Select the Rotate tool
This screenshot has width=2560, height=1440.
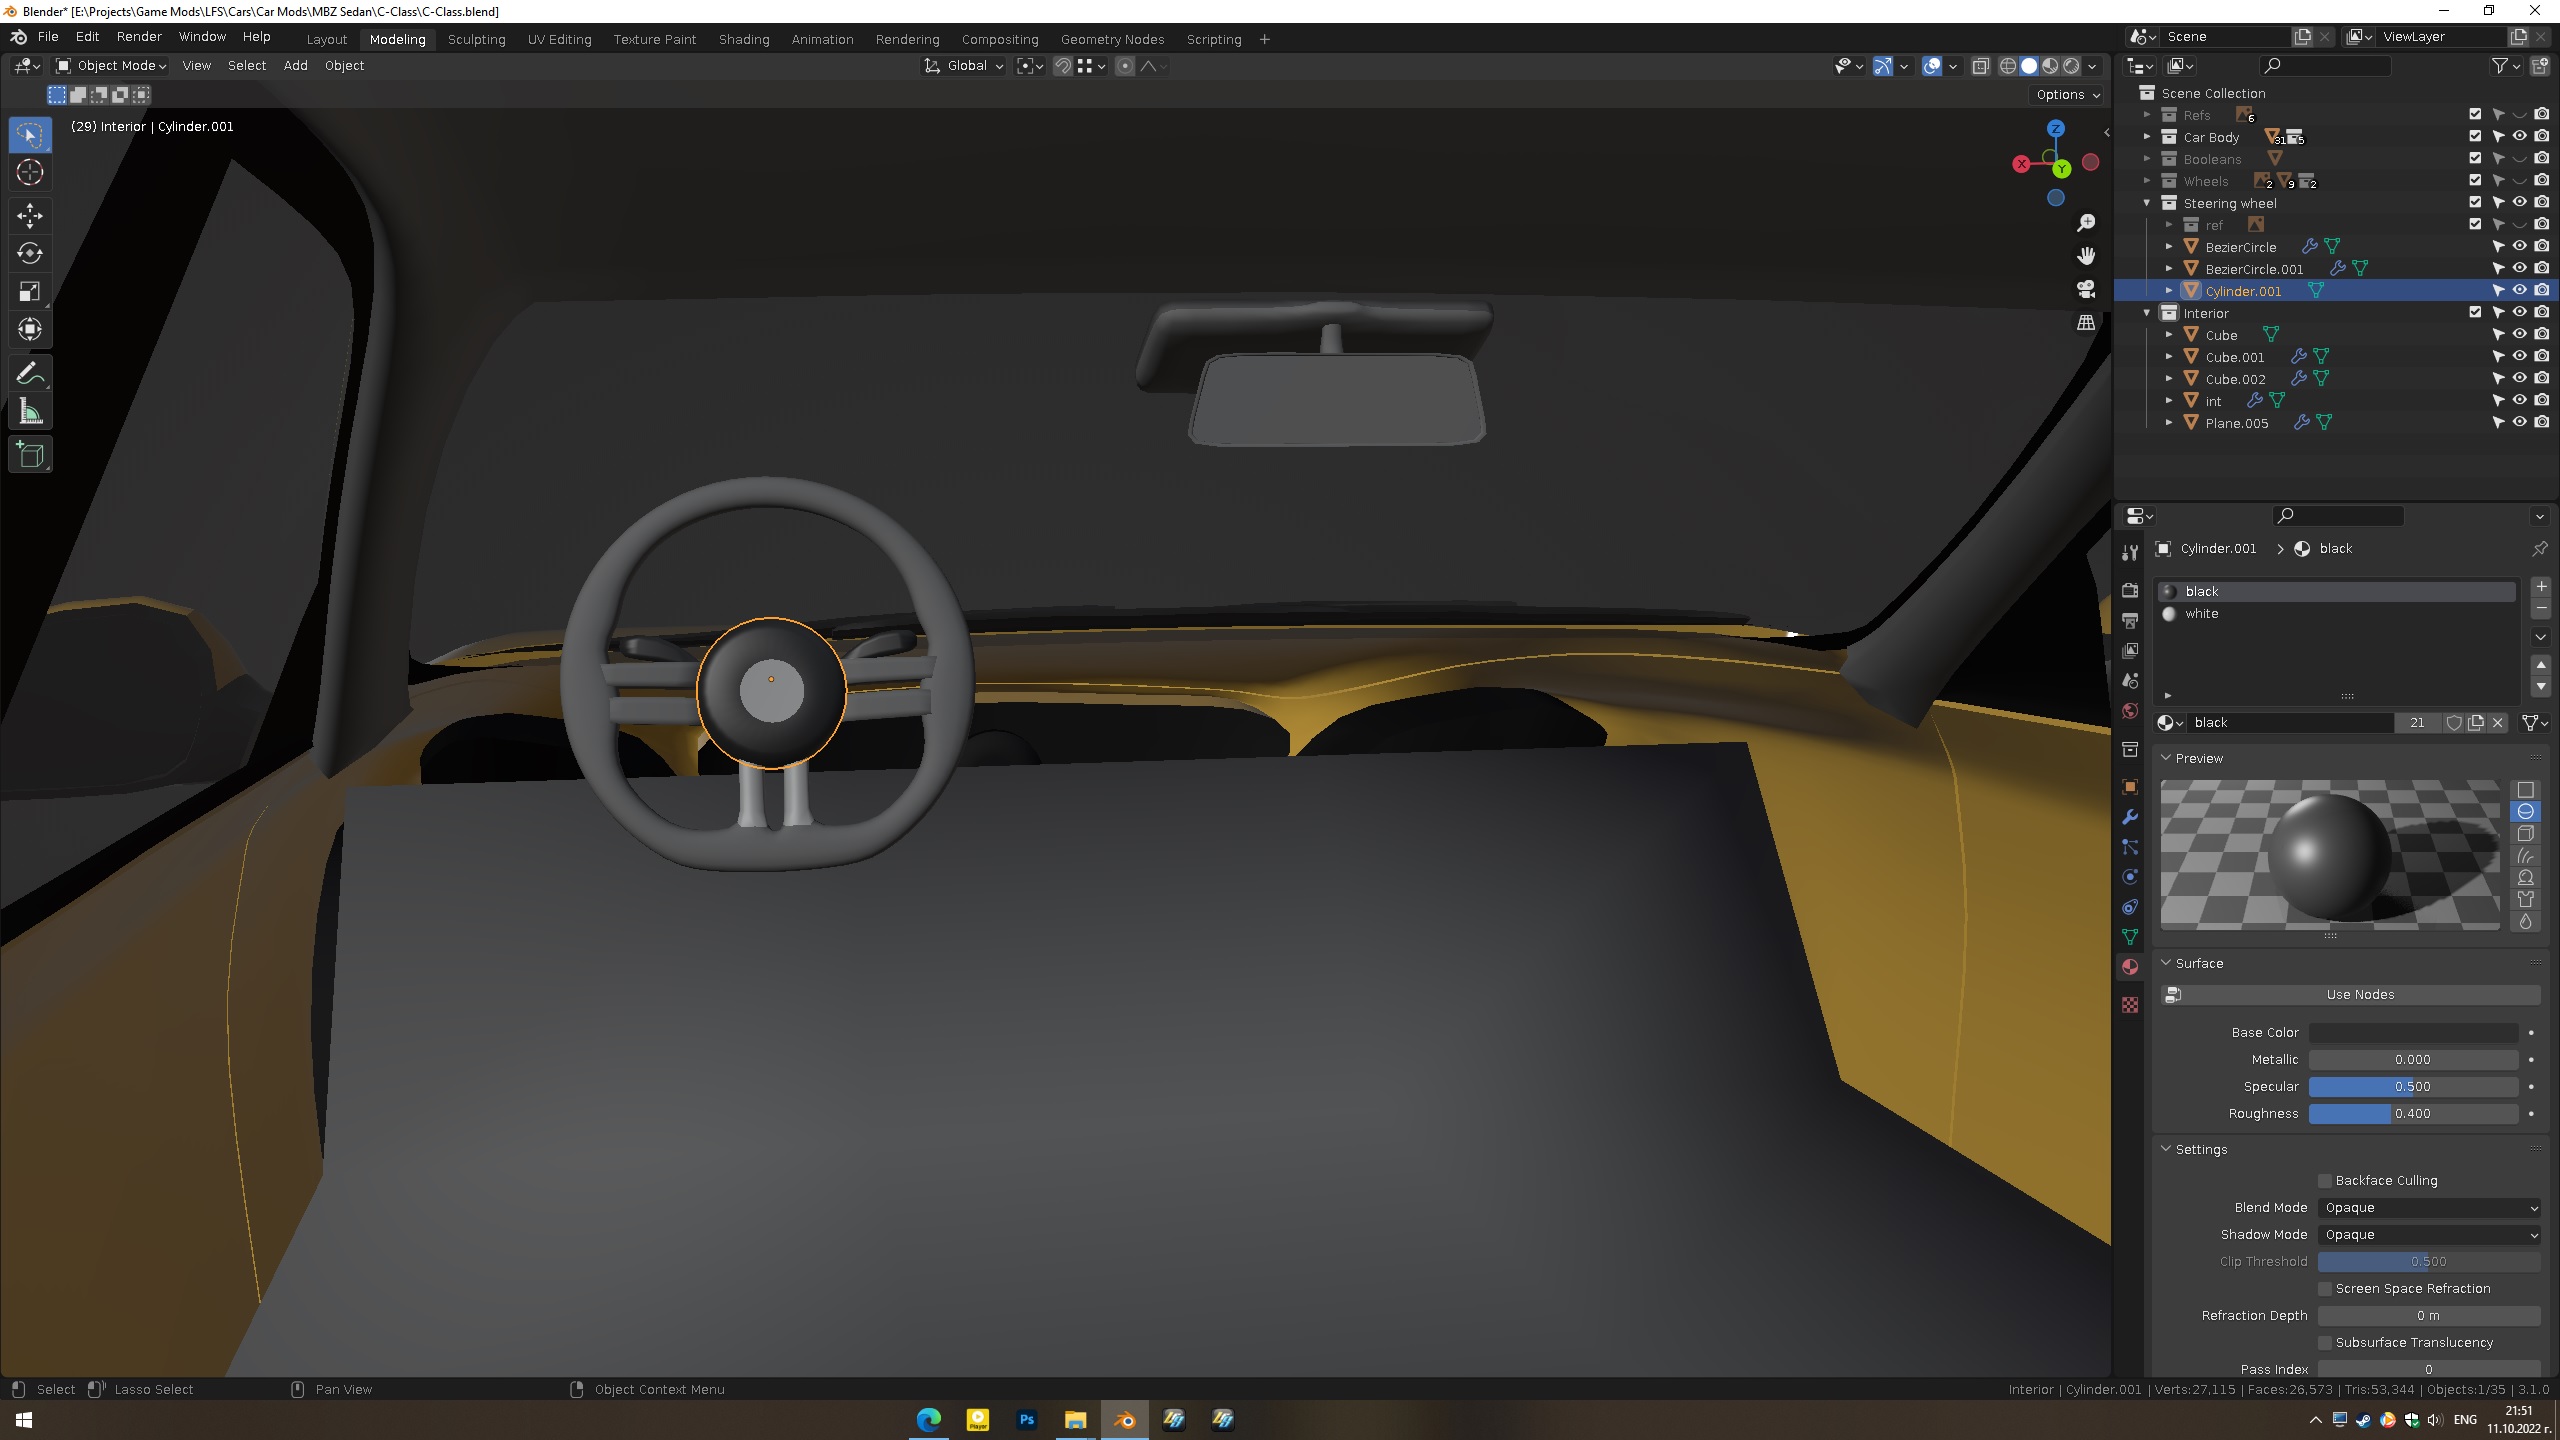(30, 253)
